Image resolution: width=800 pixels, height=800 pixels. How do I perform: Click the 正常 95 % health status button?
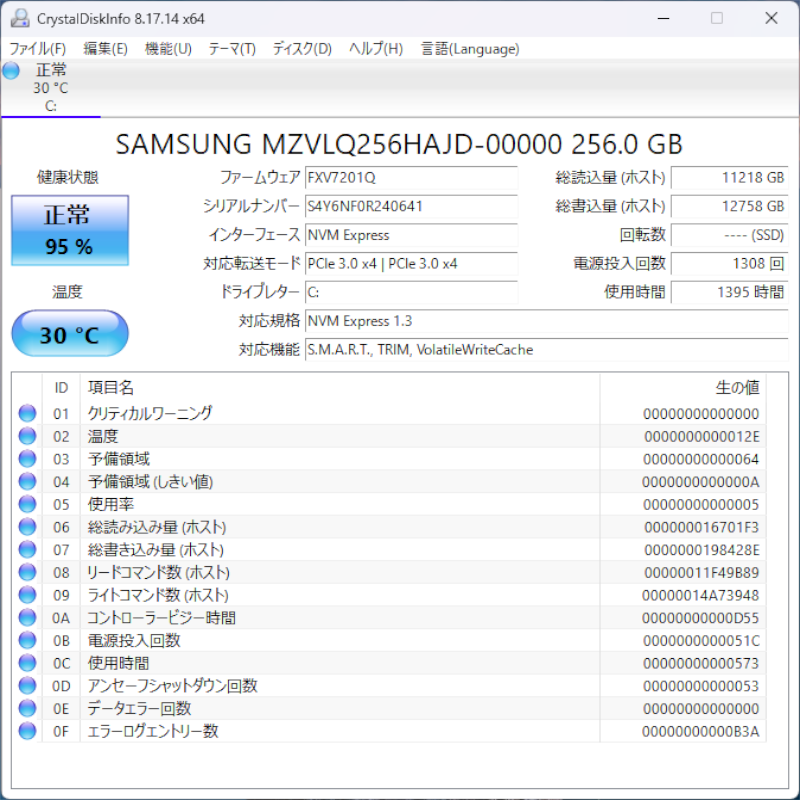(69, 230)
